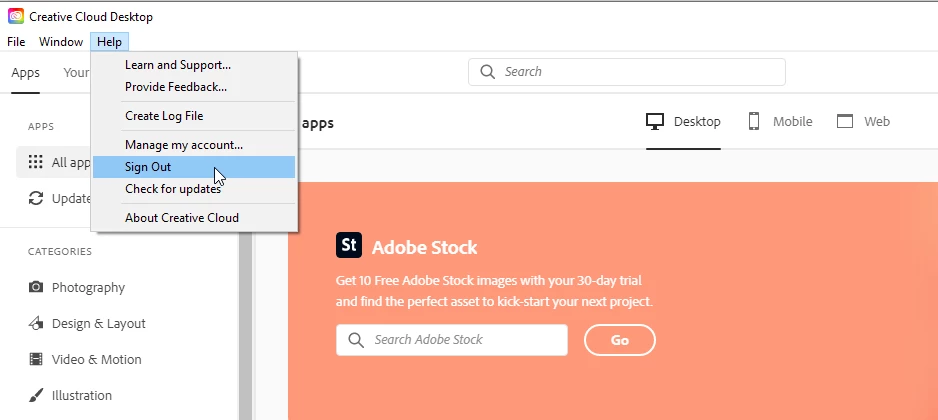Click the search magnifier icon in top bar
Image resolution: width=938 pixels, height=420 pixels.
(x=488, y=72)
